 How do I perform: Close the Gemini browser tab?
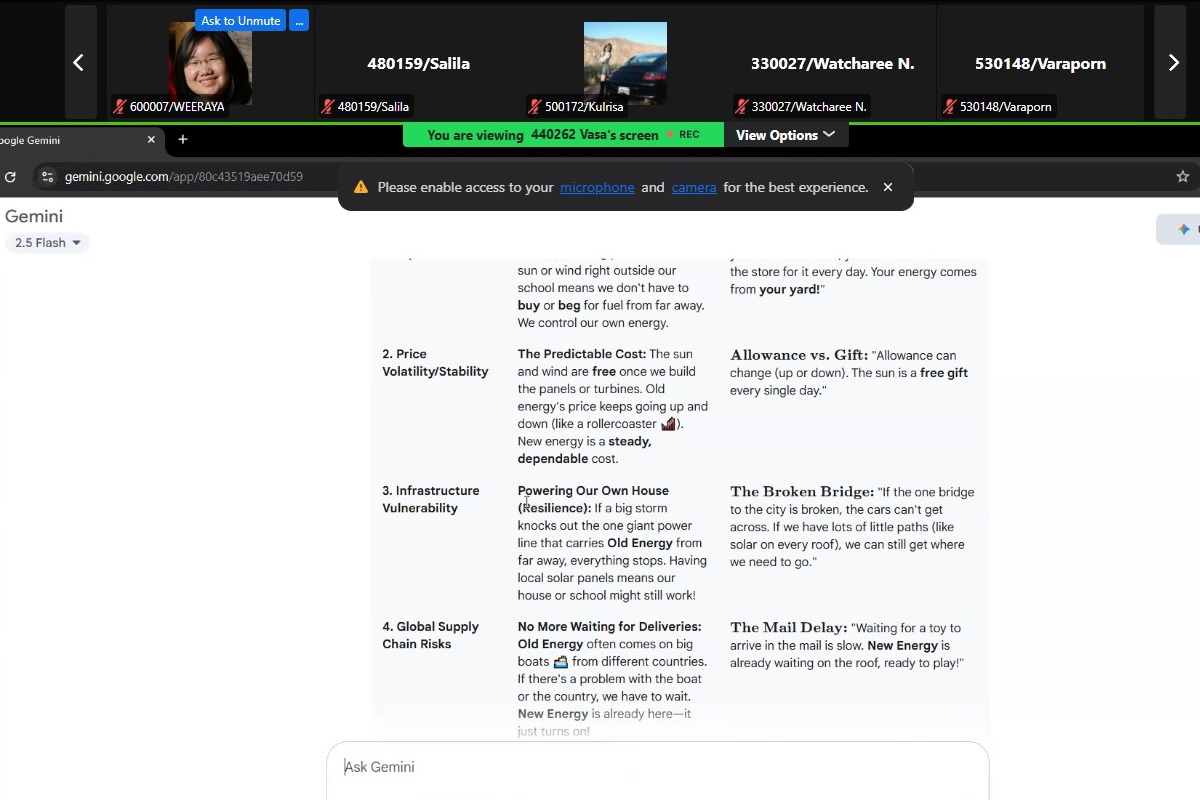(152, 140)
